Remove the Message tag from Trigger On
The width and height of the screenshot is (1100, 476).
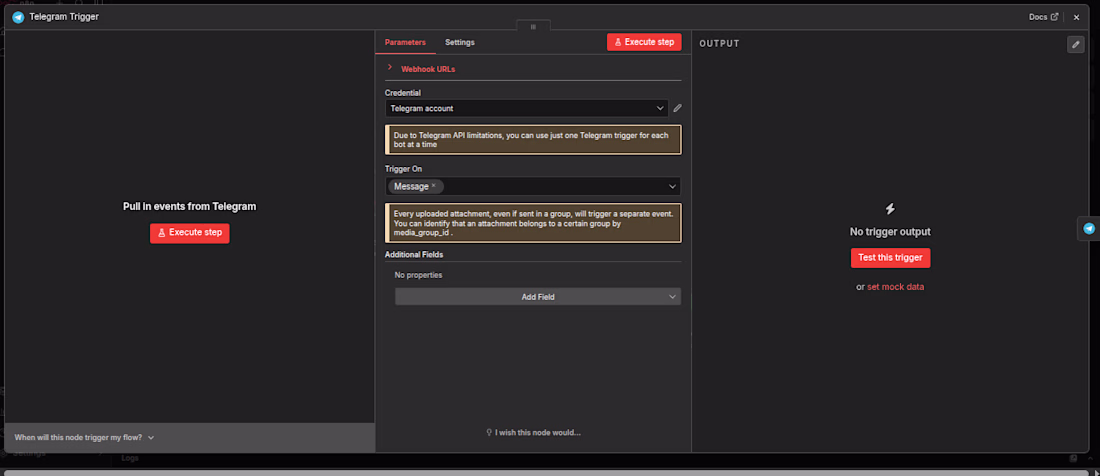click(x=434, y=186)
